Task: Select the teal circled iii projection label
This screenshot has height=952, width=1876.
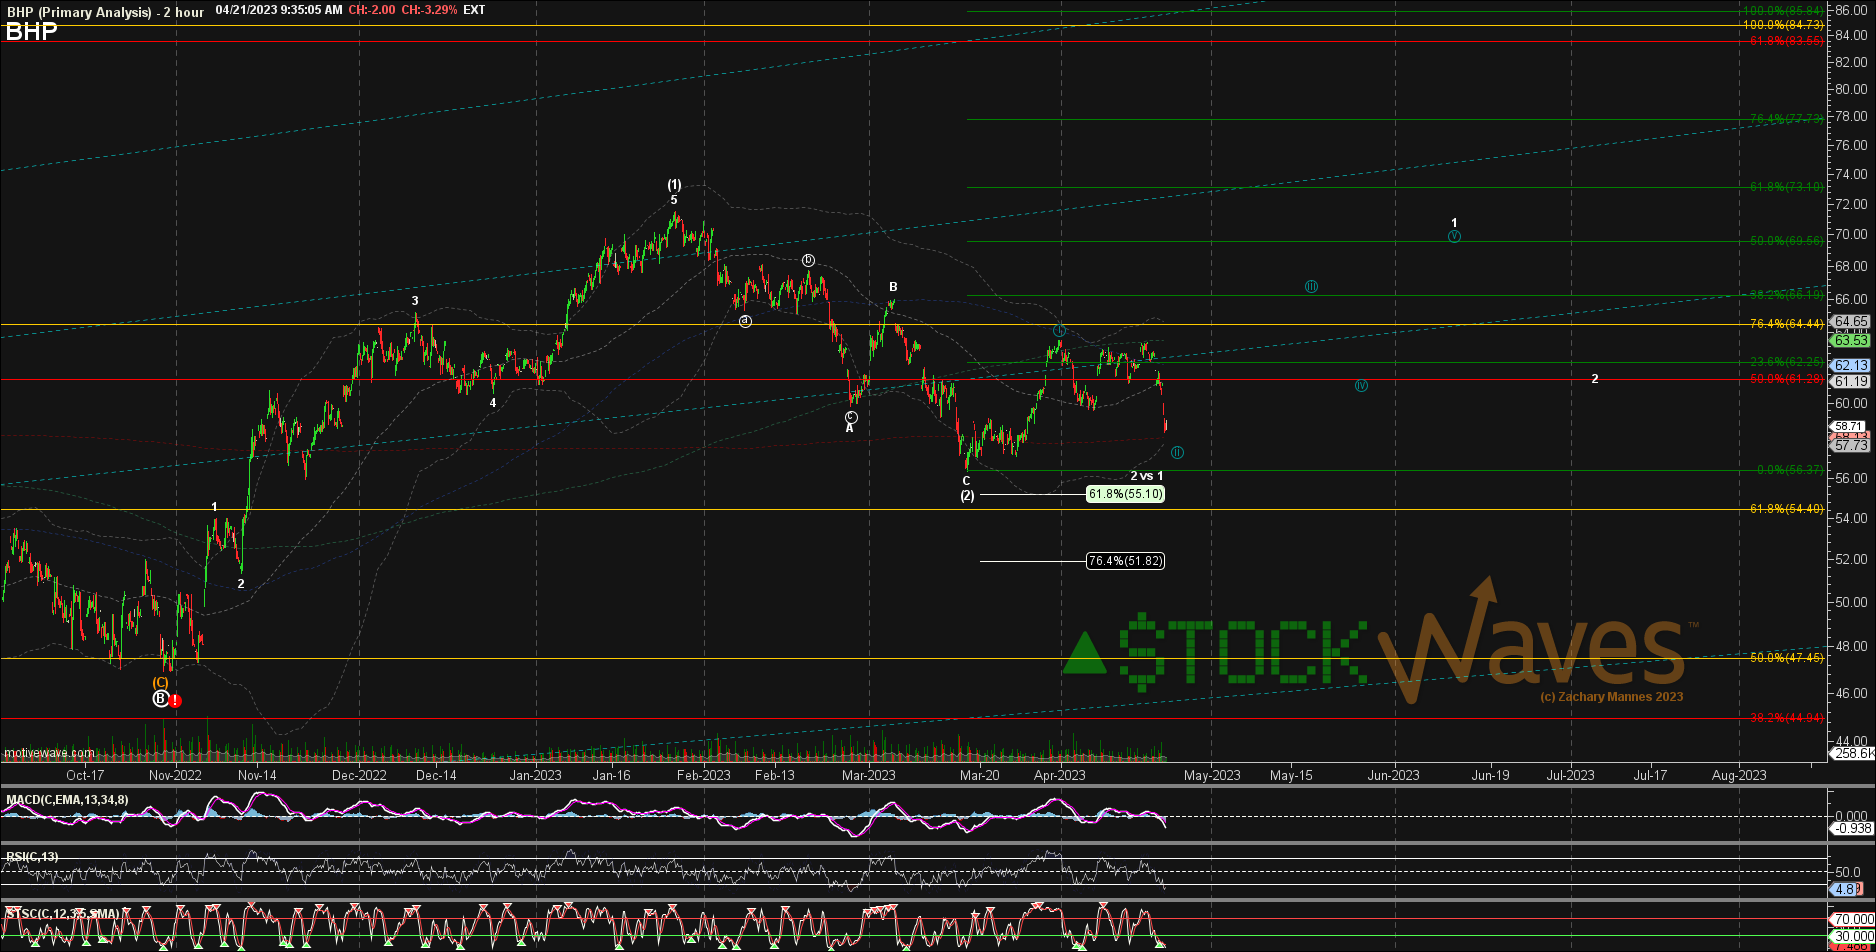Action: (1311, 286)
